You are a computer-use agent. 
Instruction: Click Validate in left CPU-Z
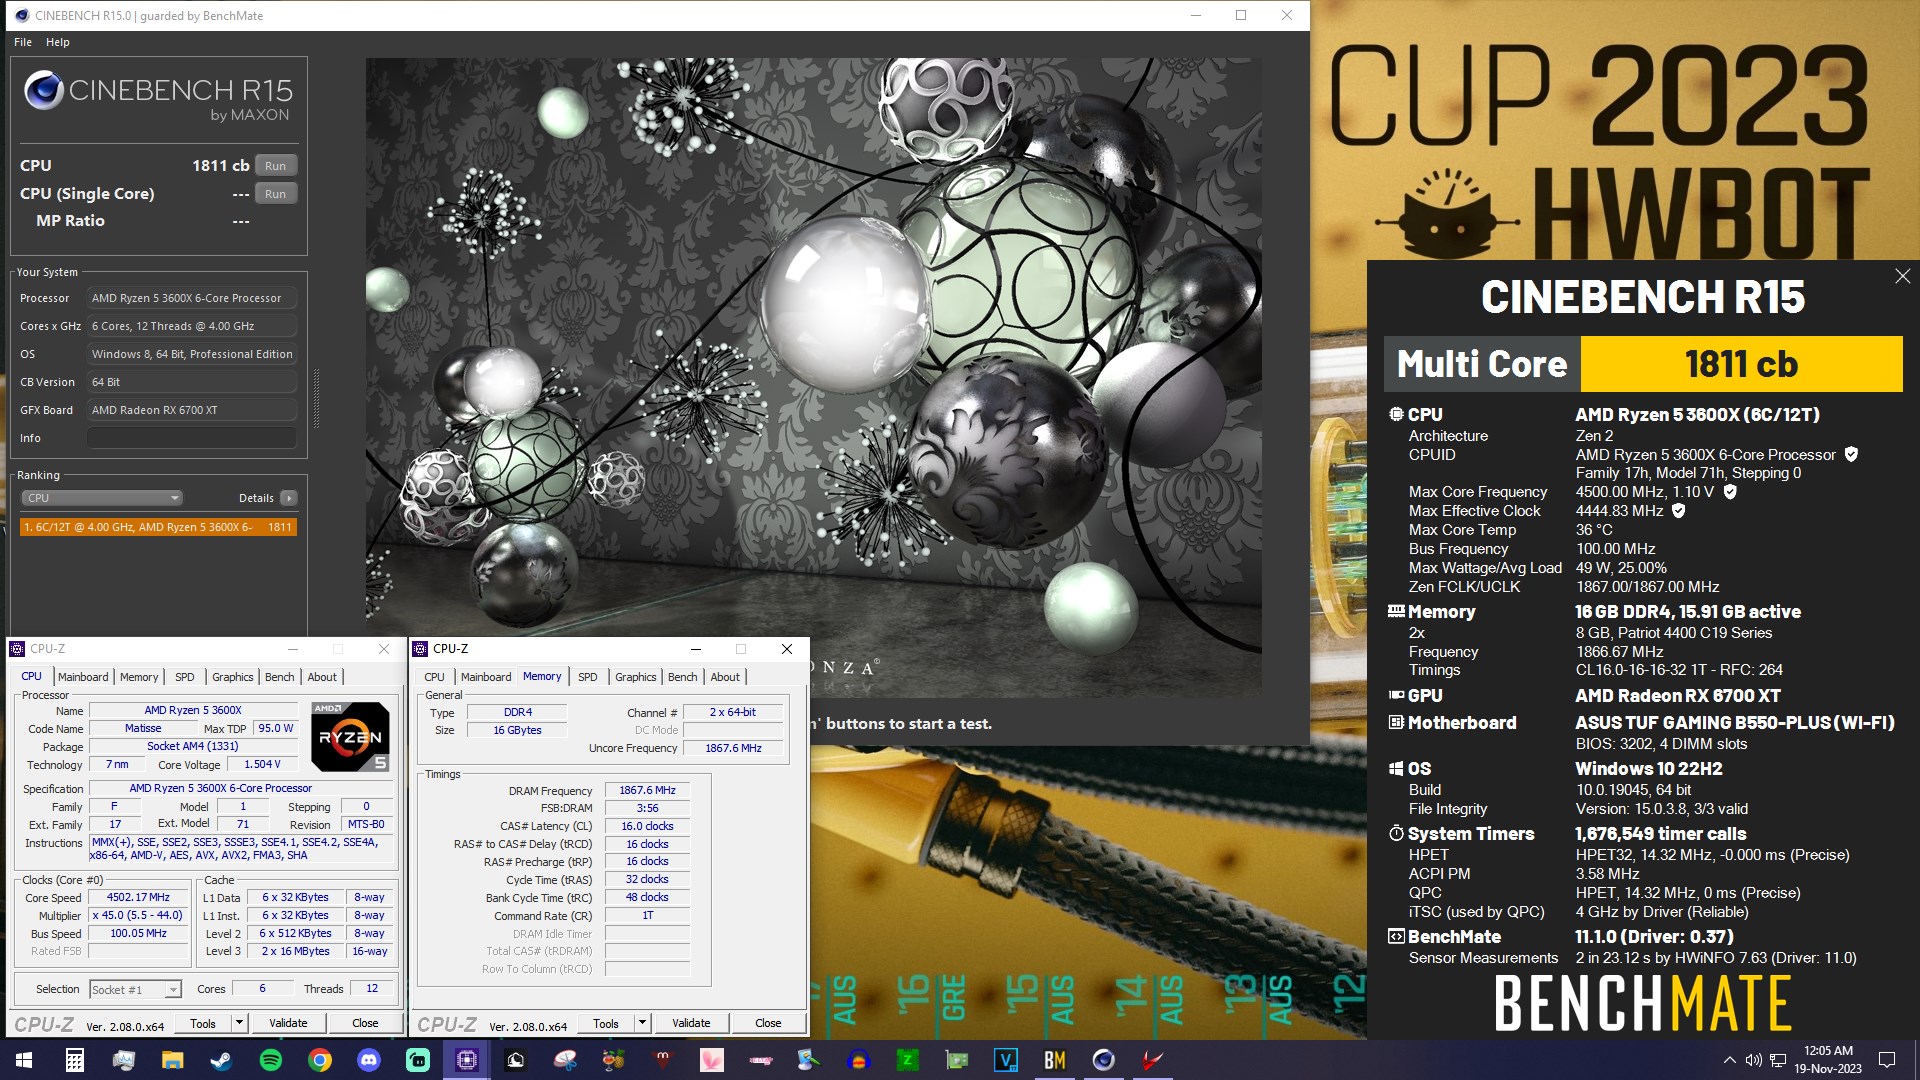click(x=288, y=1023)
